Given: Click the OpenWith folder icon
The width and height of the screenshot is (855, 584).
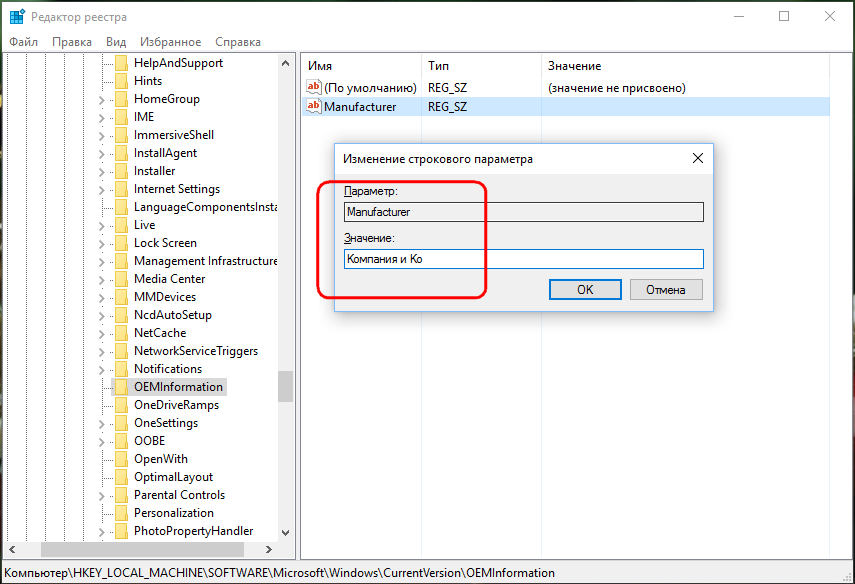Looking at the screenshot, I should pyautogui.click(x=122, y=459).
